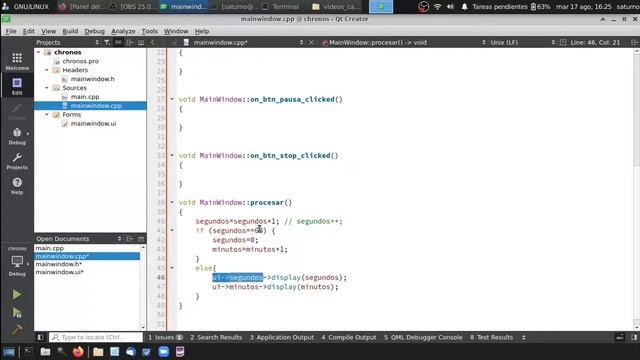This screenshot has width=640, height=360.
Task: Open the File menu
Action: (11, 31)
